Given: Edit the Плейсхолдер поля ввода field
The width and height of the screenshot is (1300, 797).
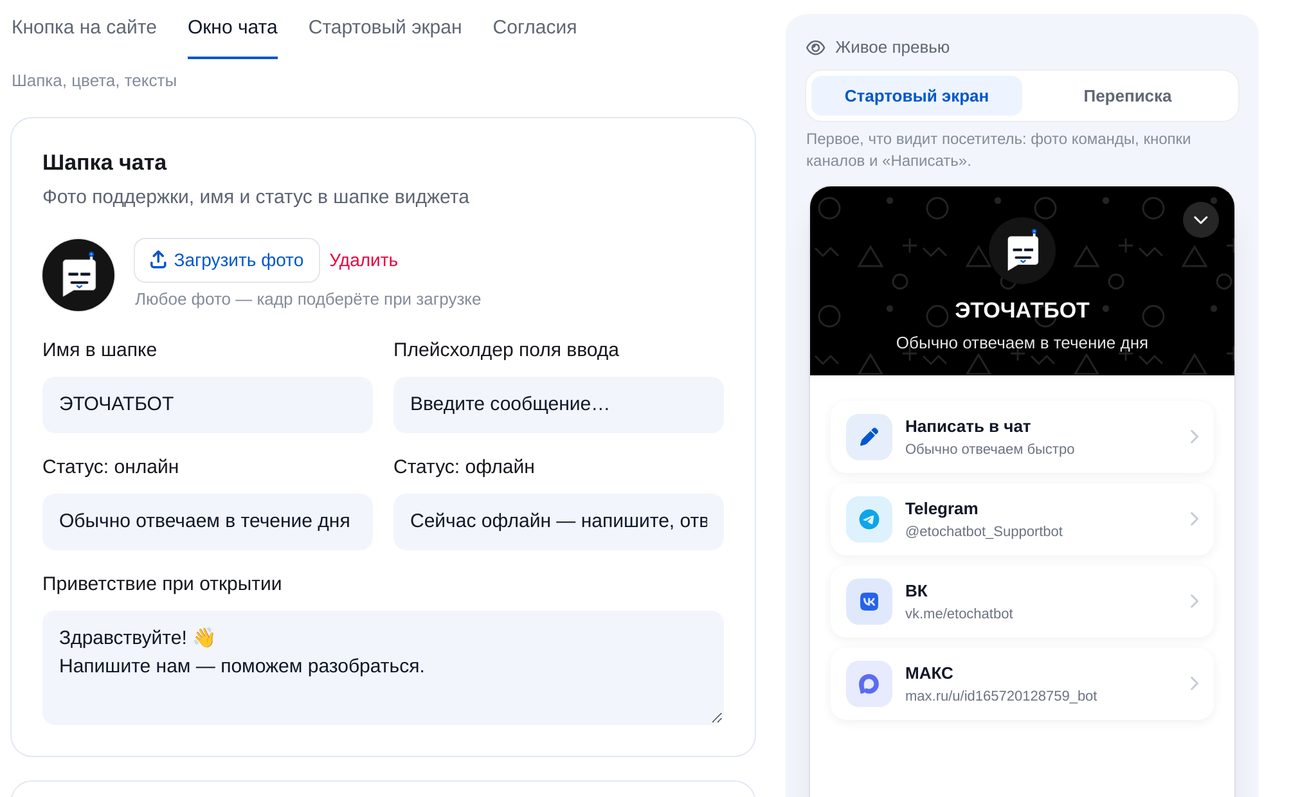Looking at the screenshot, I should [x=558, y=405].
